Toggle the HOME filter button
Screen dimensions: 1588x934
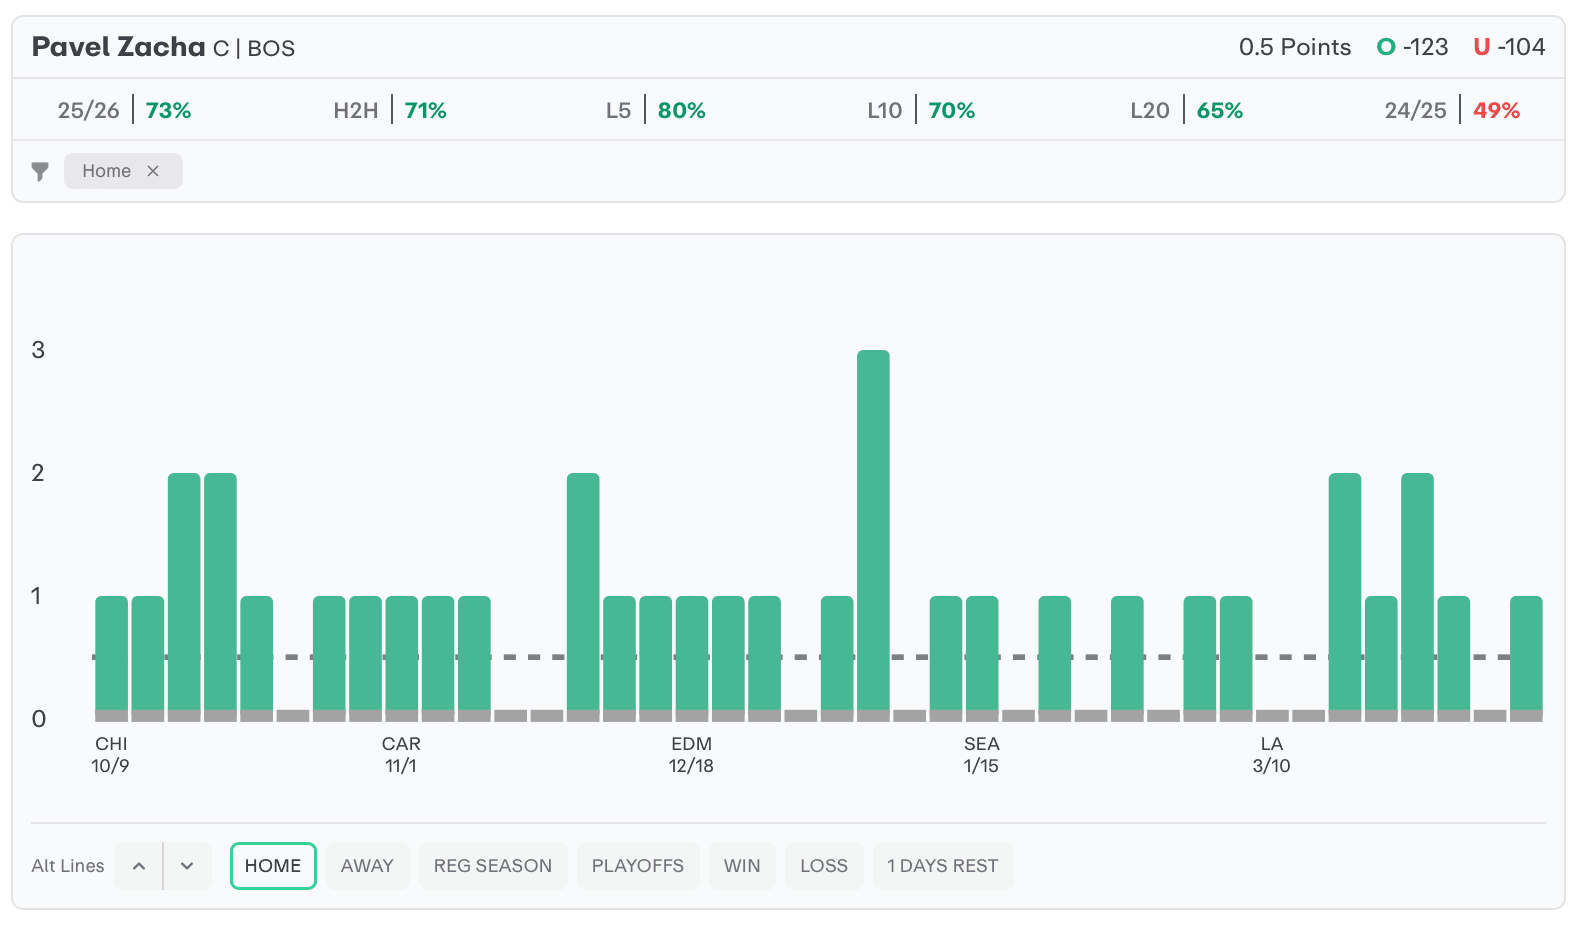point(273,866)
